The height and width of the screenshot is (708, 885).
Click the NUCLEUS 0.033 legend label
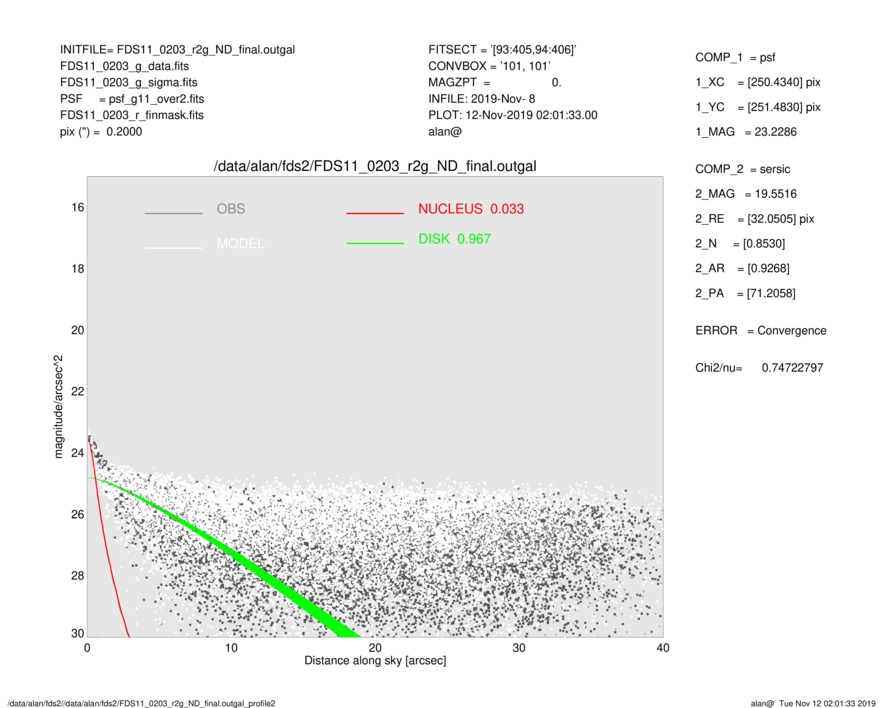(x=471, y=209)
